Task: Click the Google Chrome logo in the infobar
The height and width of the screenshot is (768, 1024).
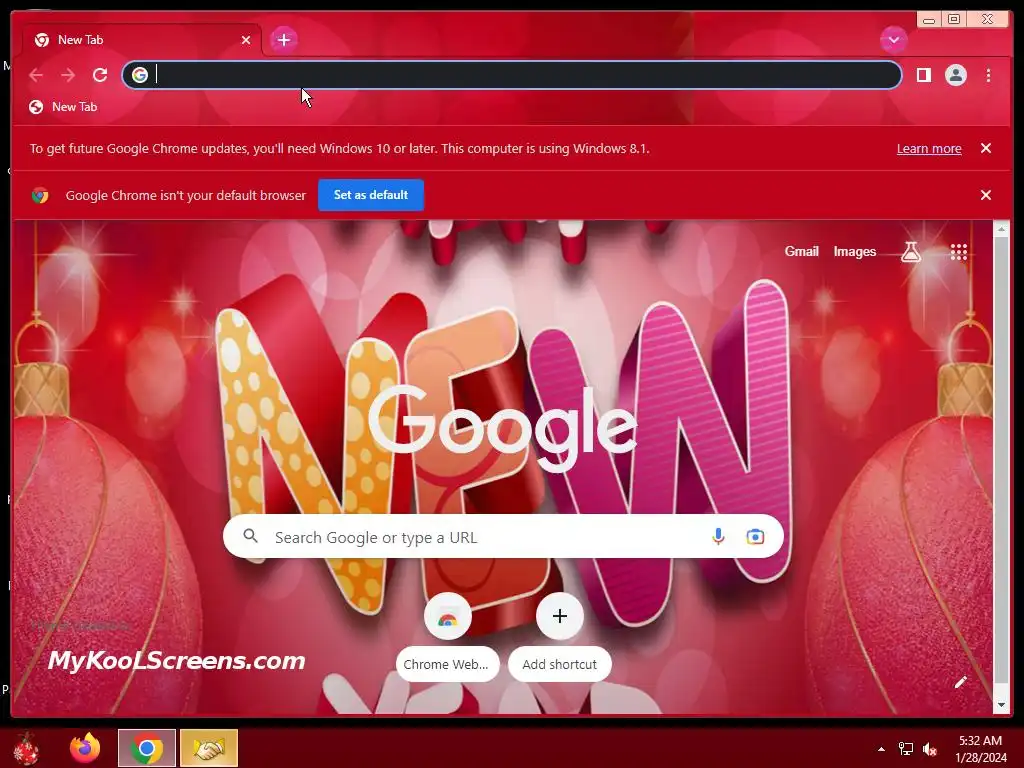Action: tap(40, 195)
